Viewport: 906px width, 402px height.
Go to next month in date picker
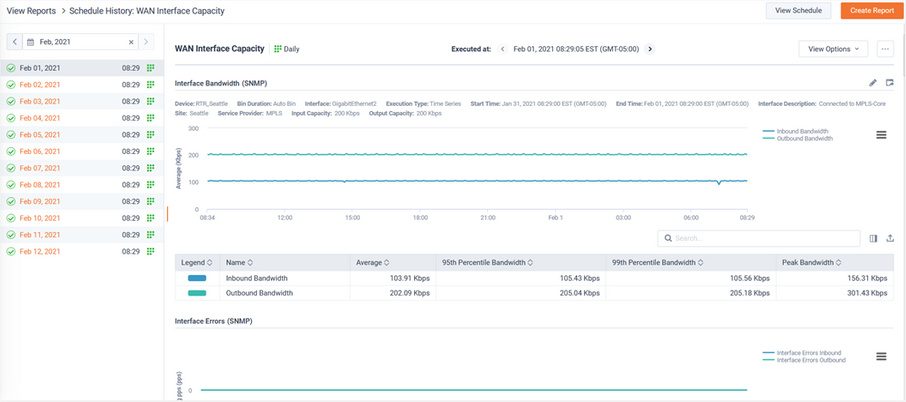coord(147,42)
